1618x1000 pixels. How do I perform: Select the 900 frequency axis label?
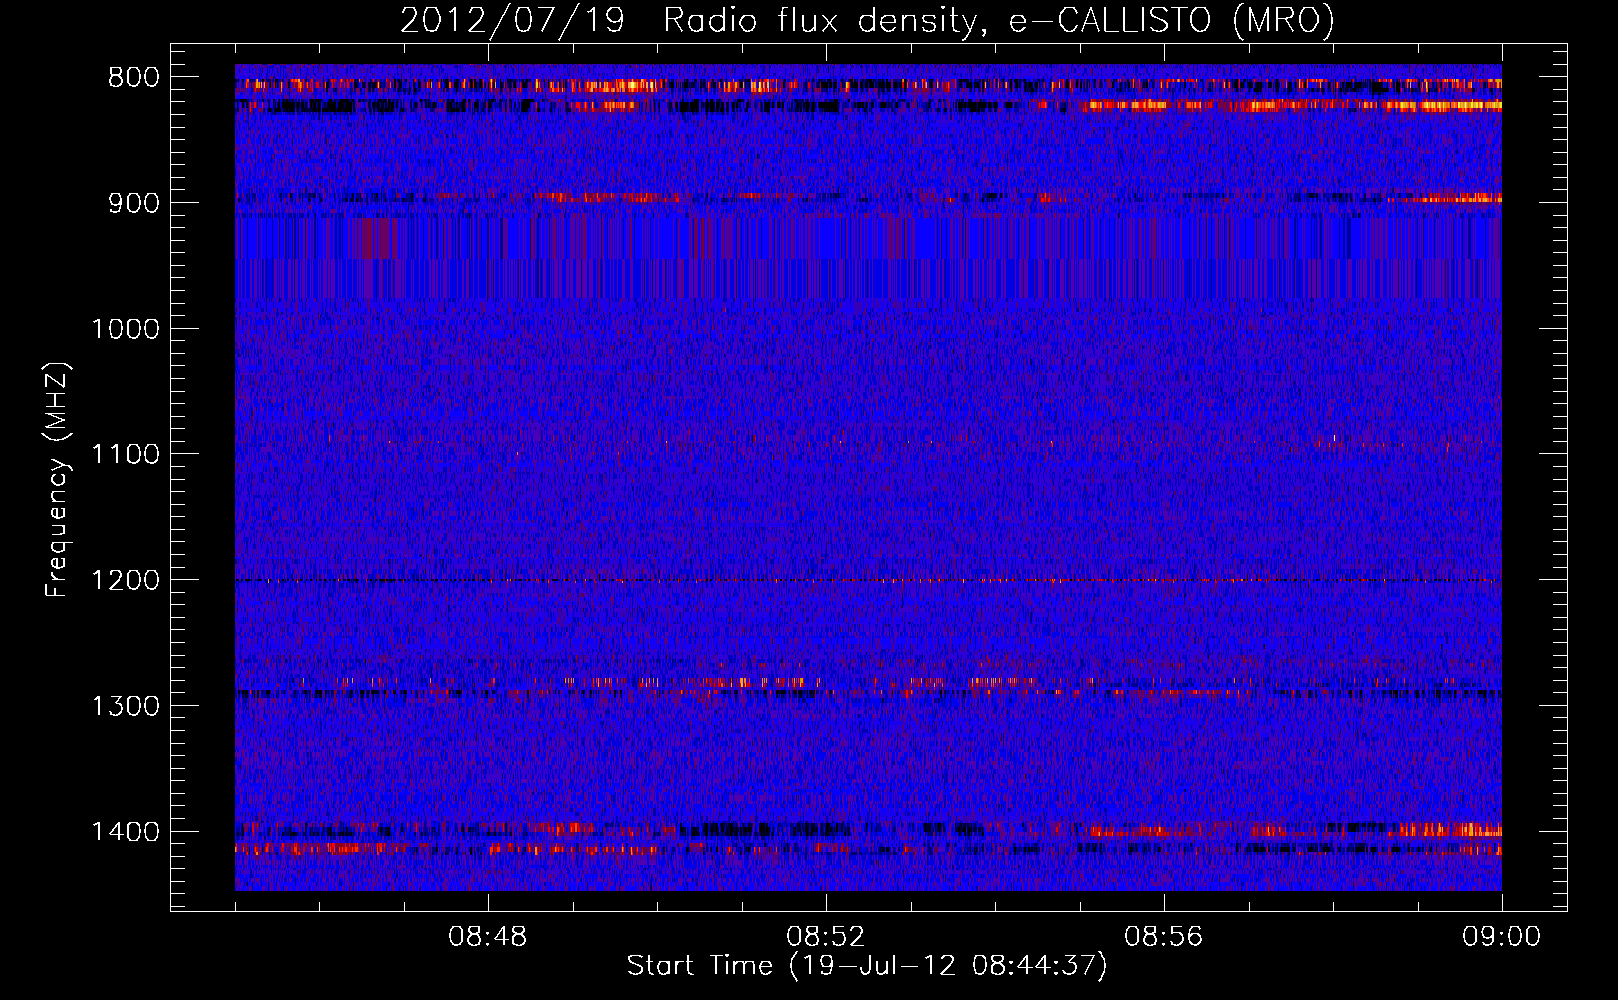tap(133, 204)
